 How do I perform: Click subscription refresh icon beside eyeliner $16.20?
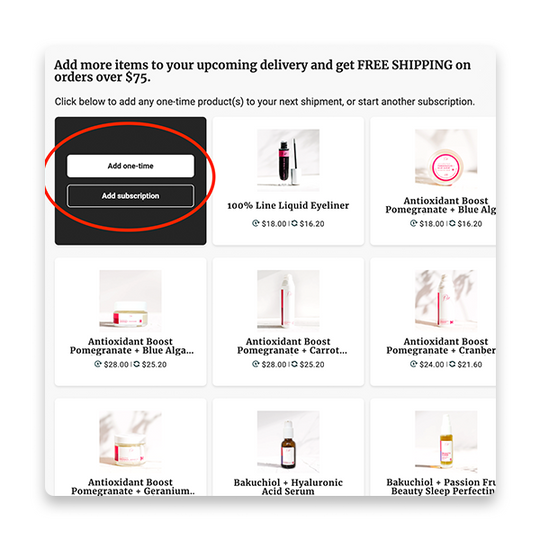(294, 223)
